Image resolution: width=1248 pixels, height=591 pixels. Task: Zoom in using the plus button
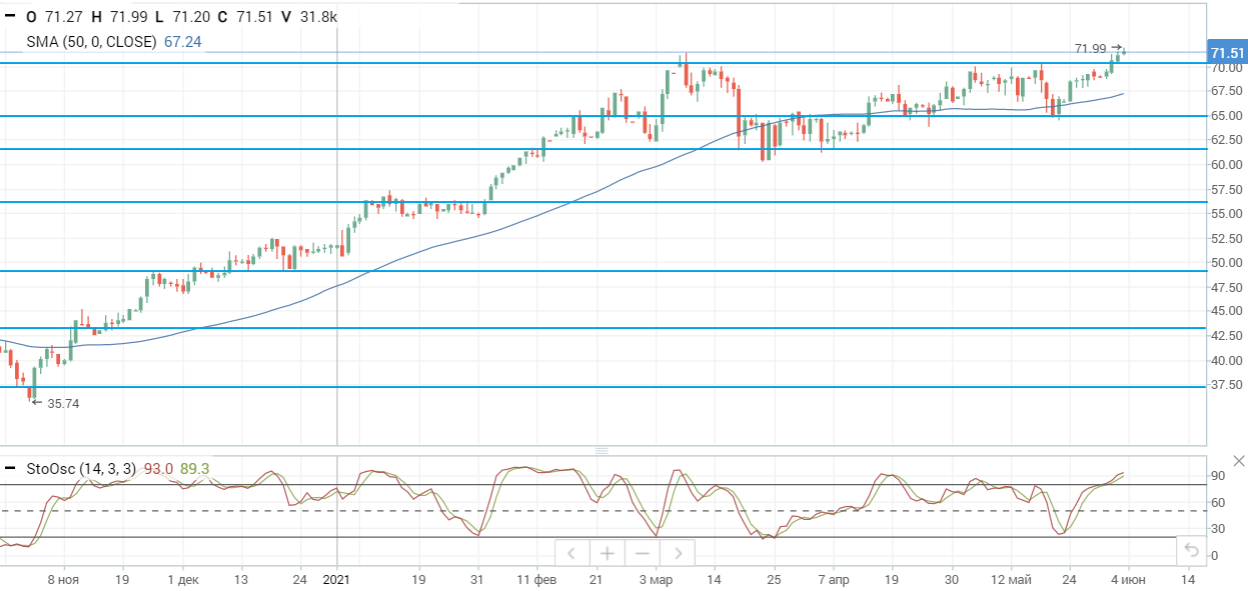tap(606, 553)
